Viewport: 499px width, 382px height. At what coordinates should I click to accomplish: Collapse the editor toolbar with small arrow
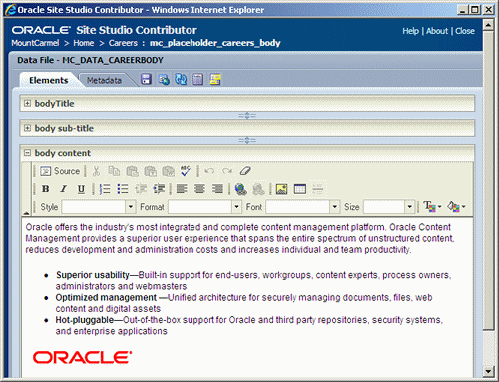click(x=26, y=213)
